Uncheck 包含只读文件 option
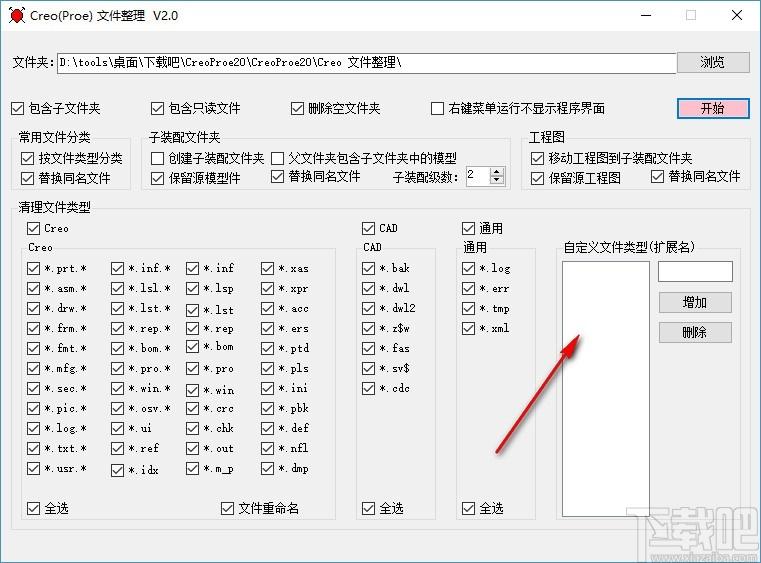 click(157, 108)
